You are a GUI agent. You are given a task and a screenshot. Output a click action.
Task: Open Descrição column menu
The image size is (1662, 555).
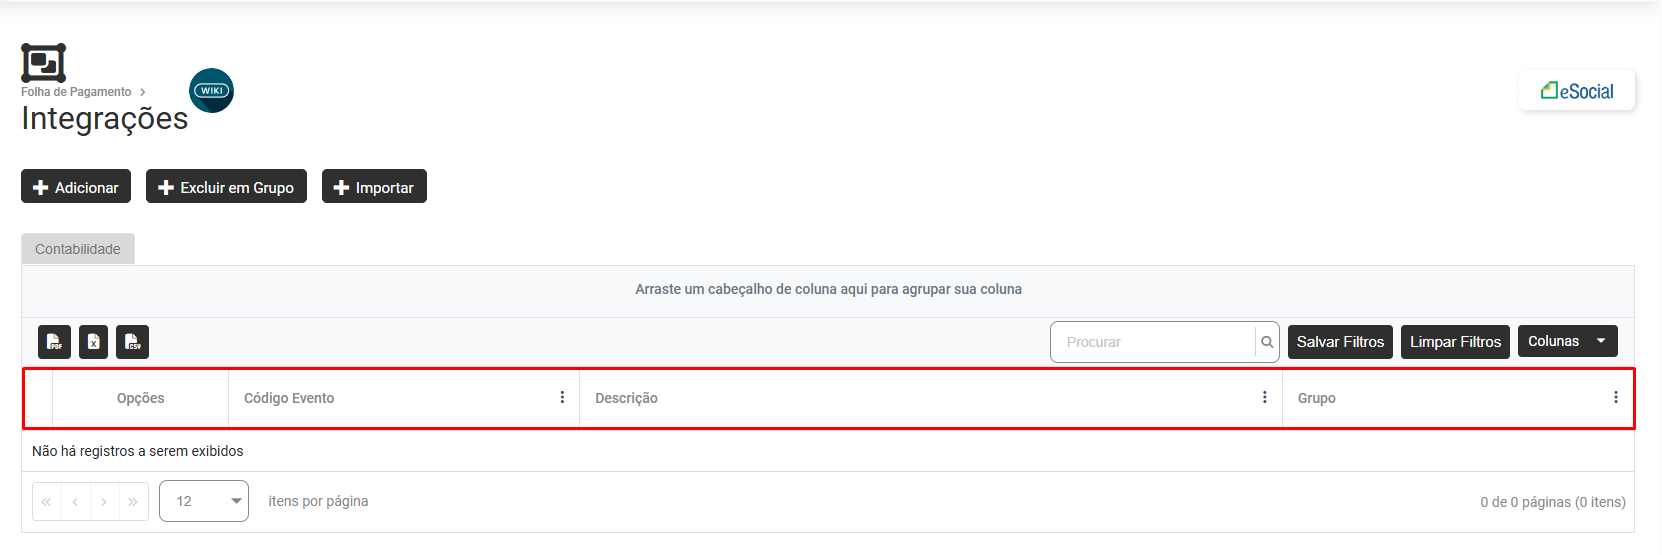point(1265,397)
